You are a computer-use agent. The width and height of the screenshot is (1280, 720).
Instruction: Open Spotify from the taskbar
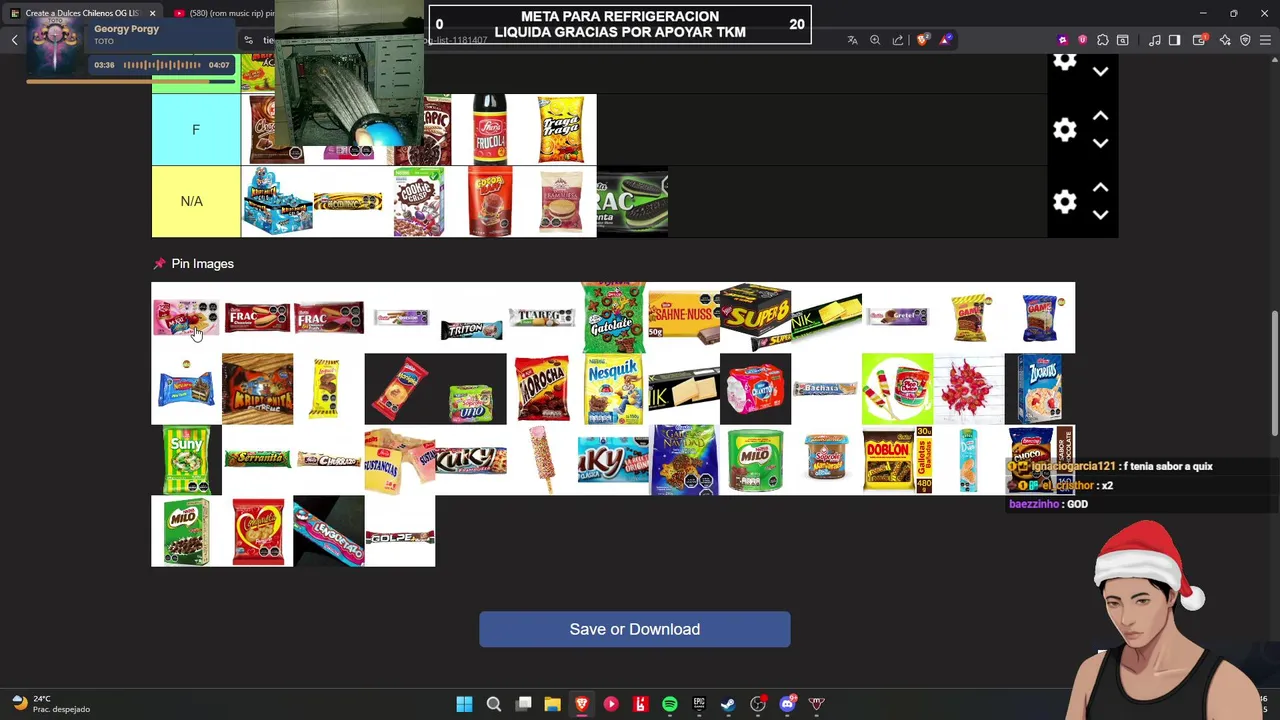670,704
